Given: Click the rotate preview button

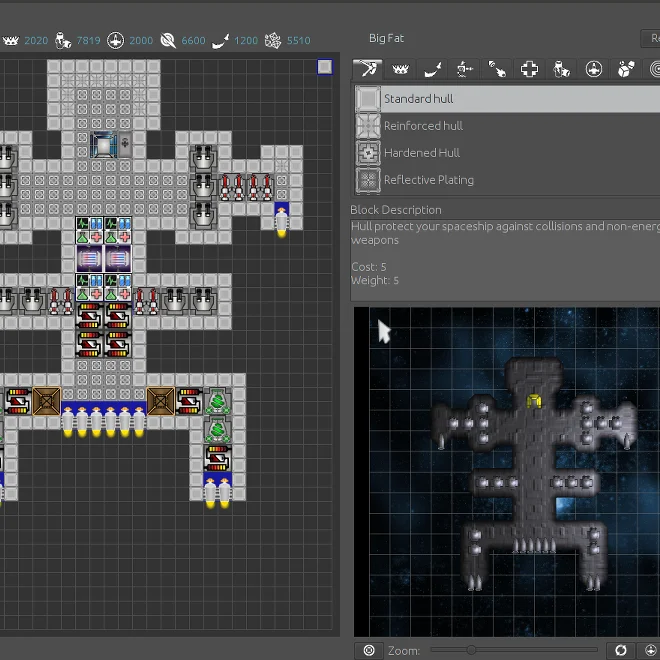Looking at the screenshot, I should 620,650.
